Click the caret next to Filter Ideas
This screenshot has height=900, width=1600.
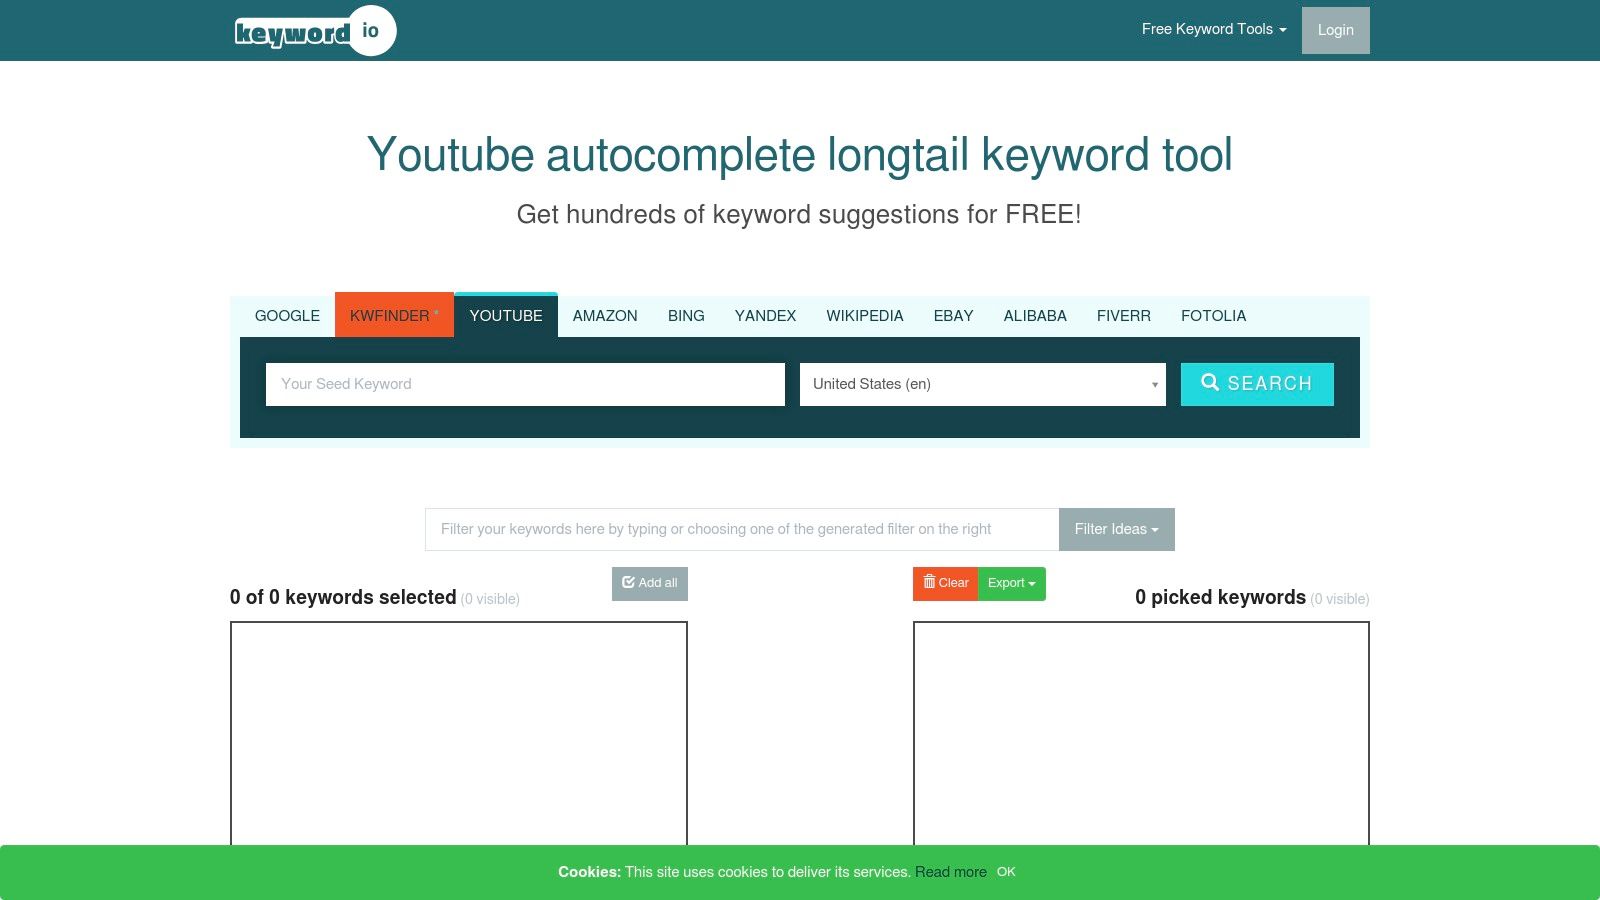[x=1153, y=529]
